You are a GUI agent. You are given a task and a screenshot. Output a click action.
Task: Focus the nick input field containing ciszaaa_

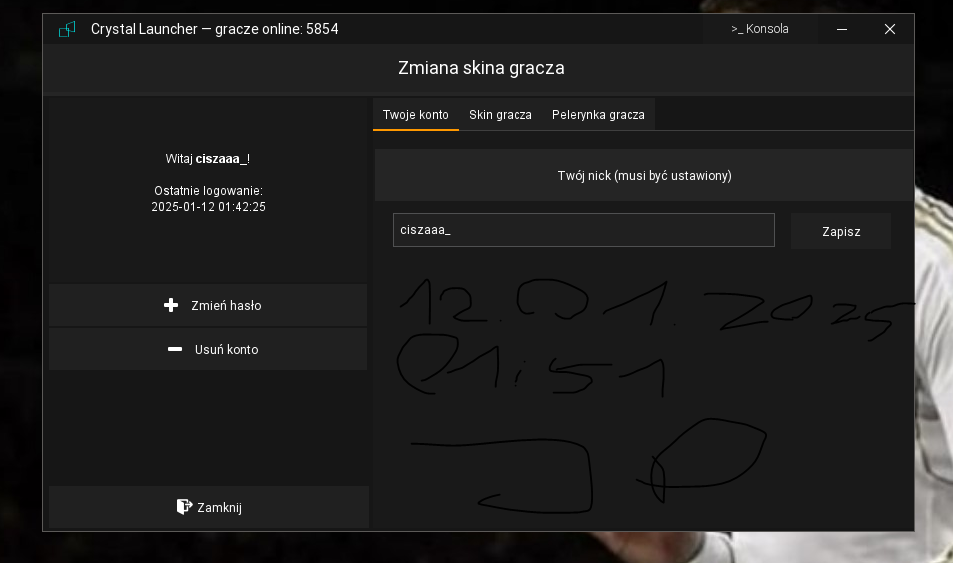pos(583,230)
